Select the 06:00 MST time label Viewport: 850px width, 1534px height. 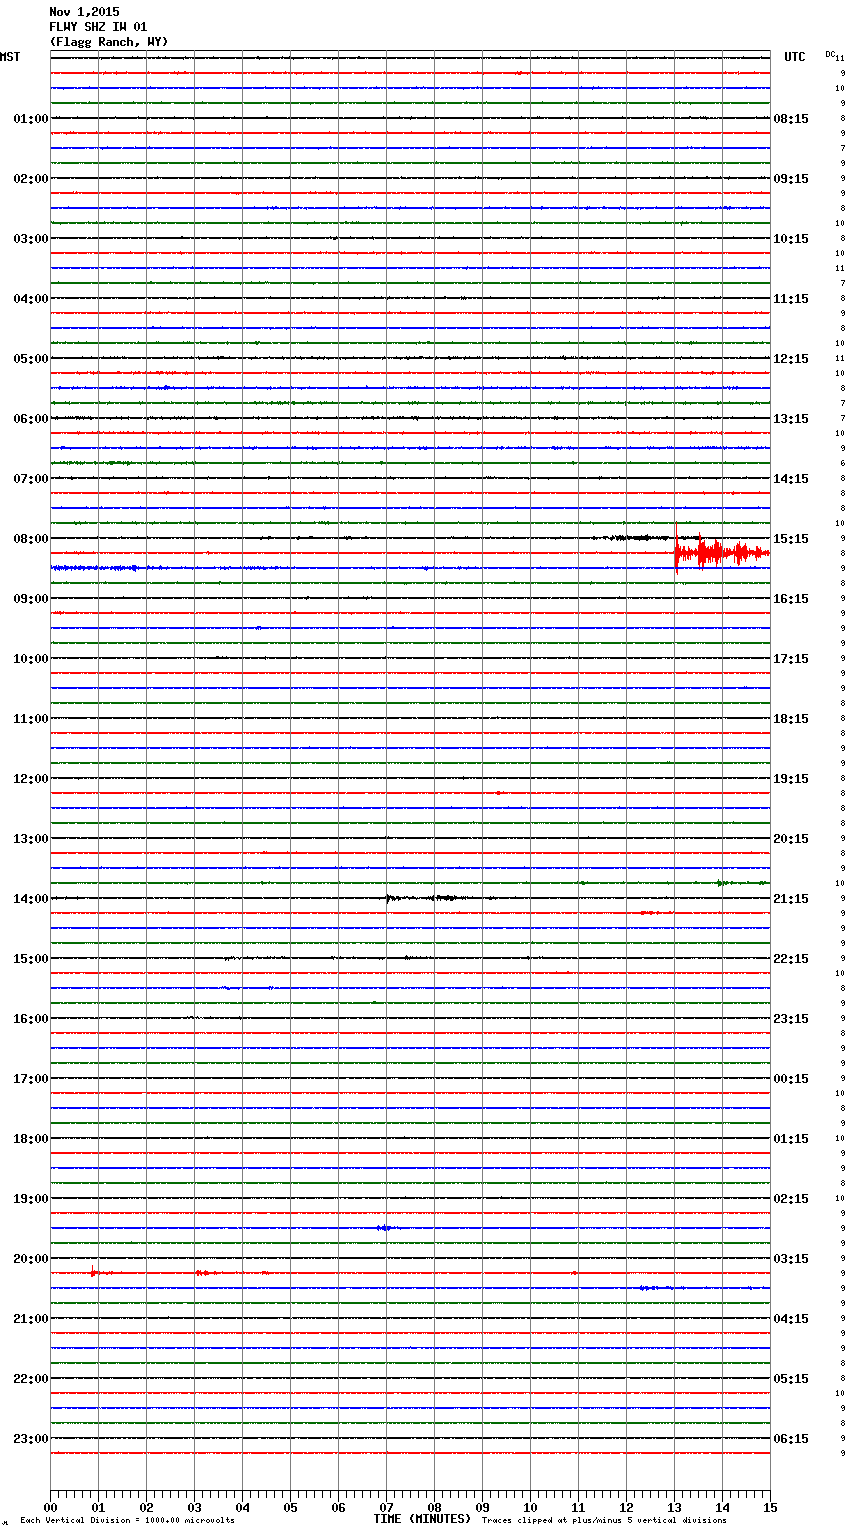31,419
